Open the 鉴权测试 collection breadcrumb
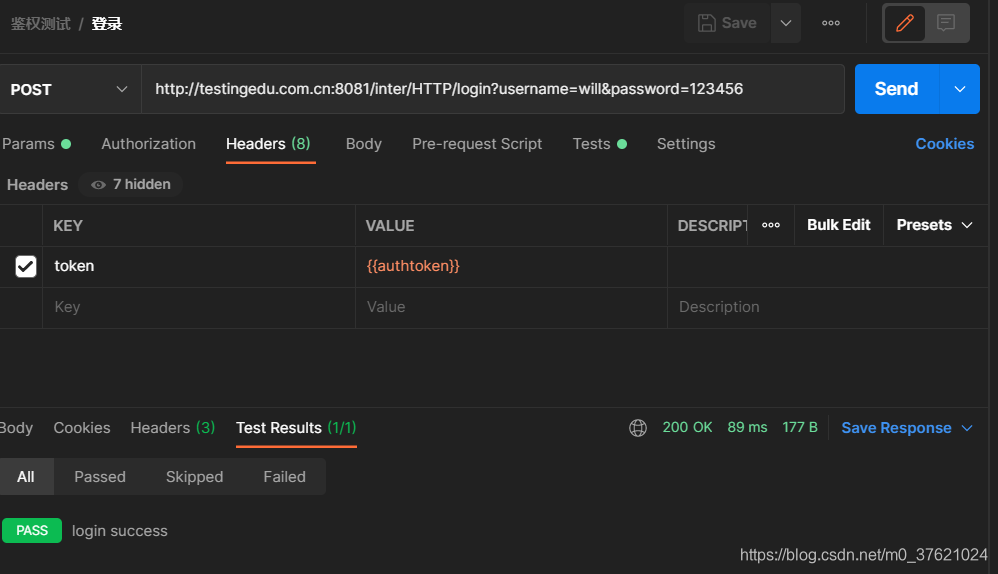This screenshot has width=998, height=574. [40, 24]
